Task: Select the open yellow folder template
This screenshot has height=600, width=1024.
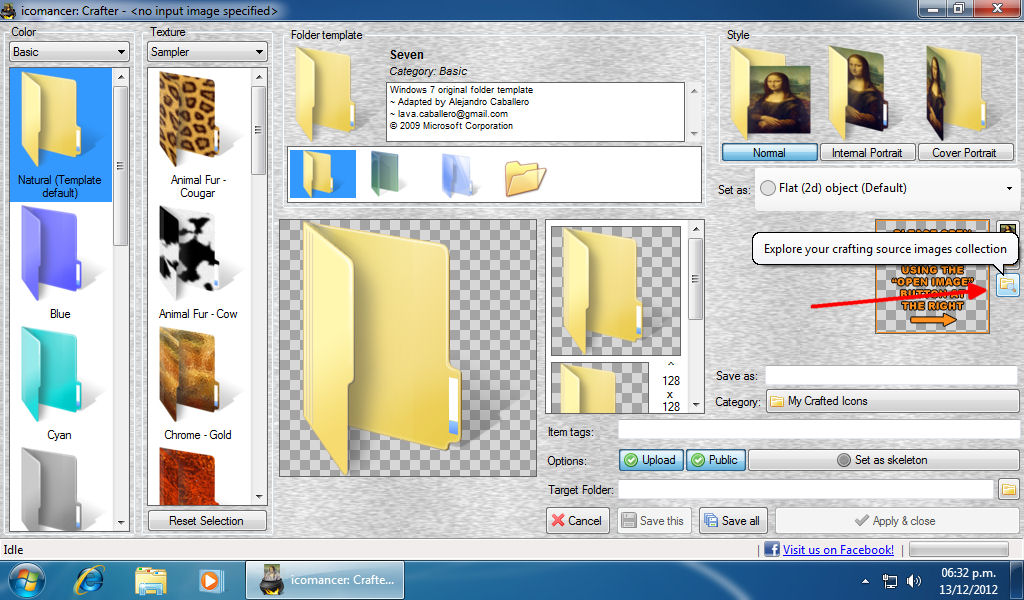Action: point(525,177)
